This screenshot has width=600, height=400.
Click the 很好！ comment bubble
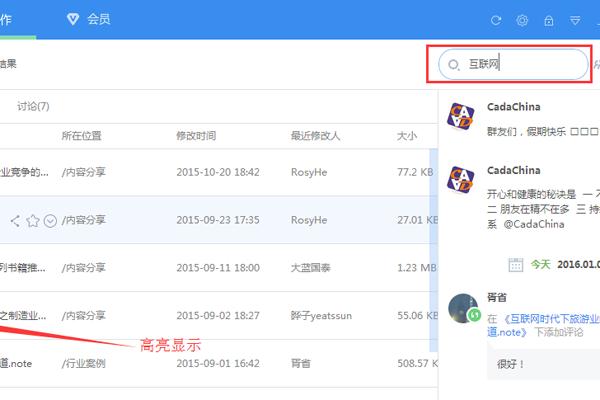tap(543, 364)
